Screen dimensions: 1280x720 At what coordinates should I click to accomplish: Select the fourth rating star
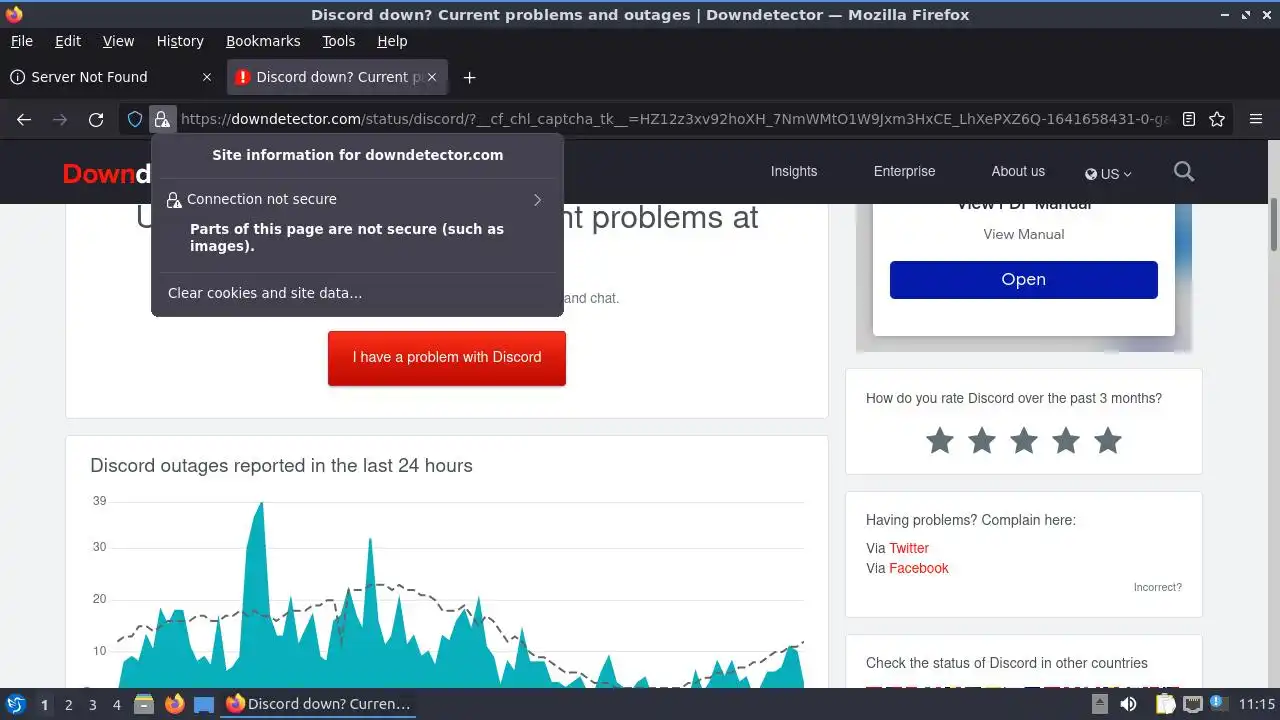coord(1066,440)
